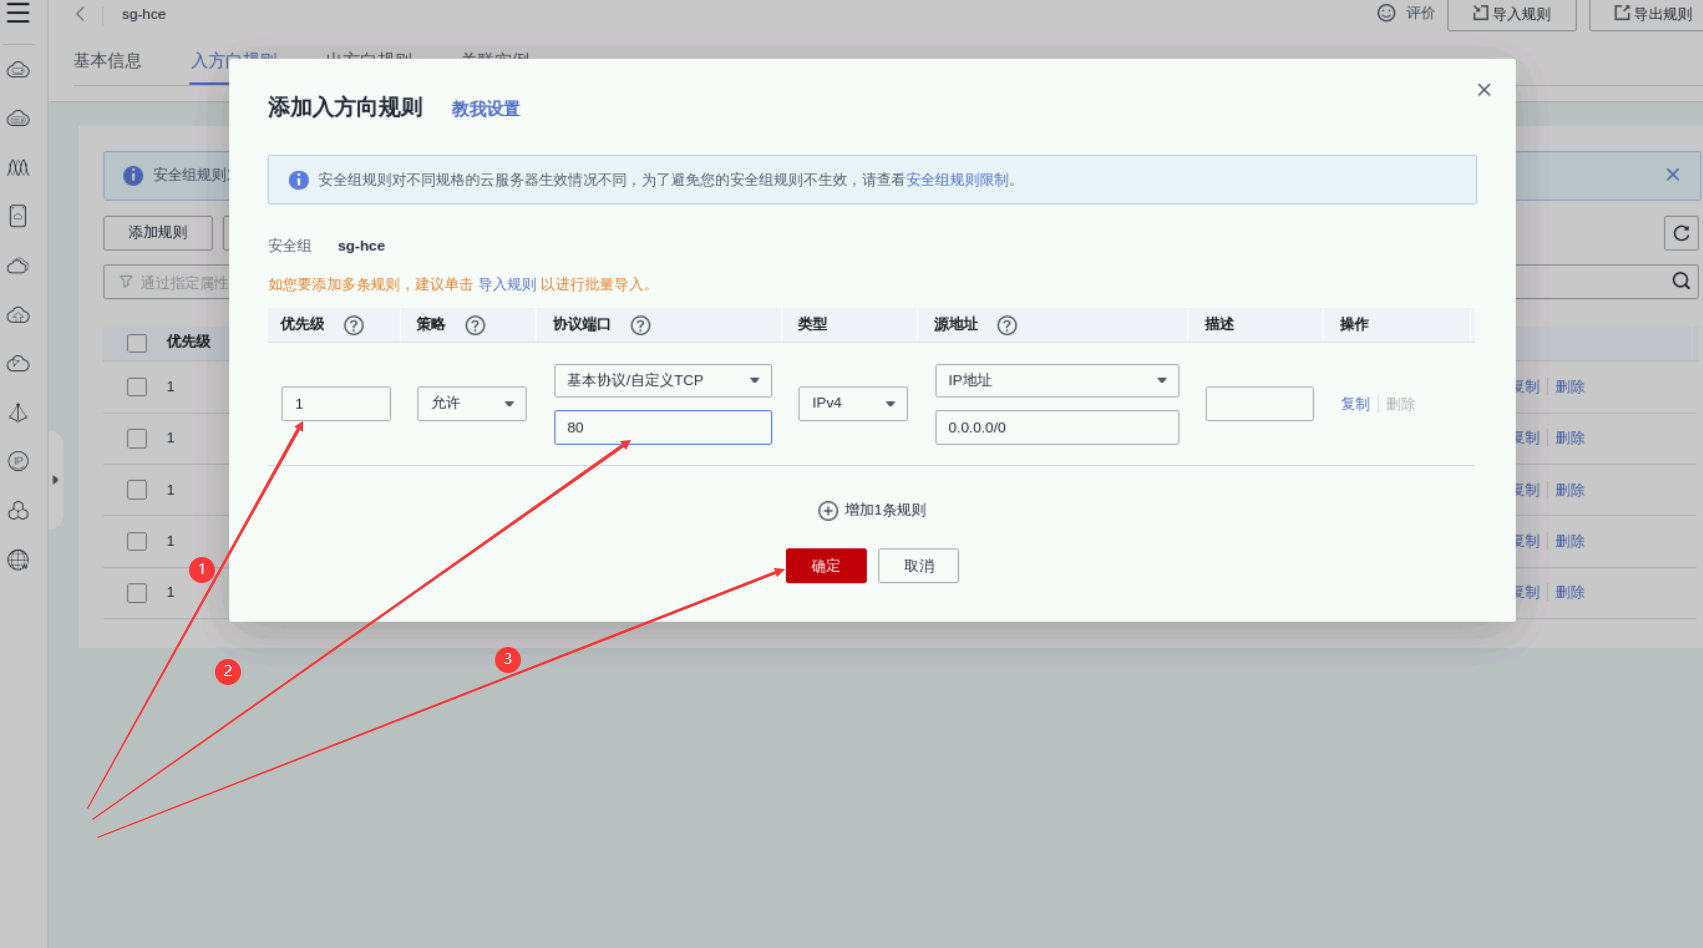Open the 教我设置 help link
The width and height of the screenshot is (1703, 948).
click(486, 109)
